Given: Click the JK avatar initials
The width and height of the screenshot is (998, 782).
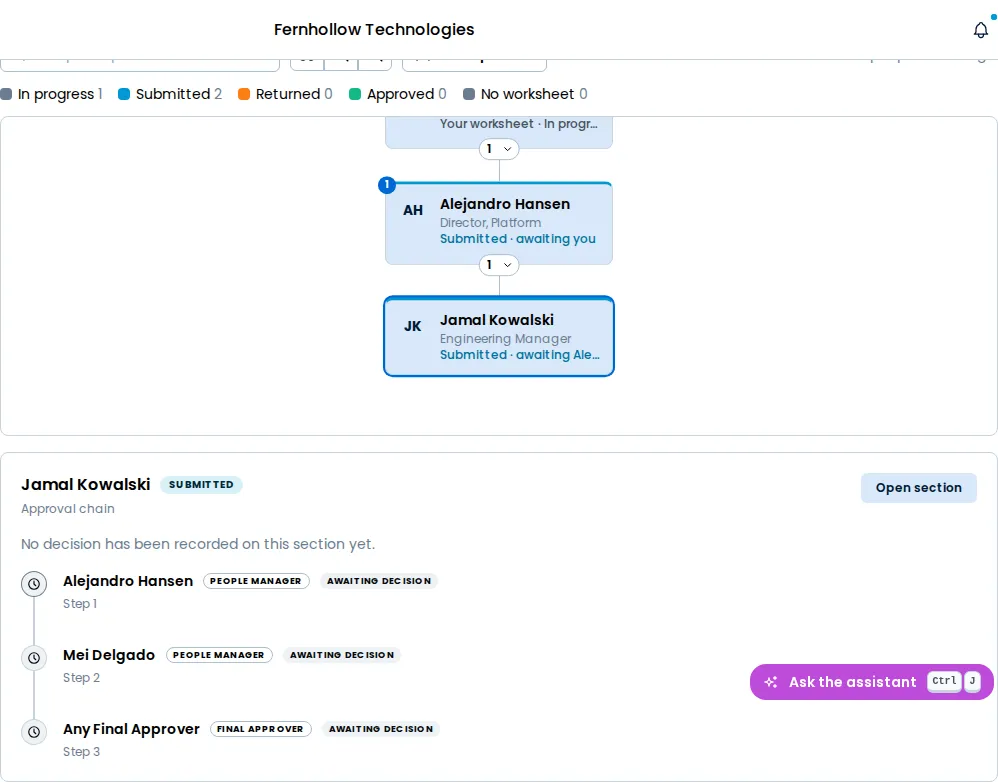Looking at the screenshot, I should [412, 326].
